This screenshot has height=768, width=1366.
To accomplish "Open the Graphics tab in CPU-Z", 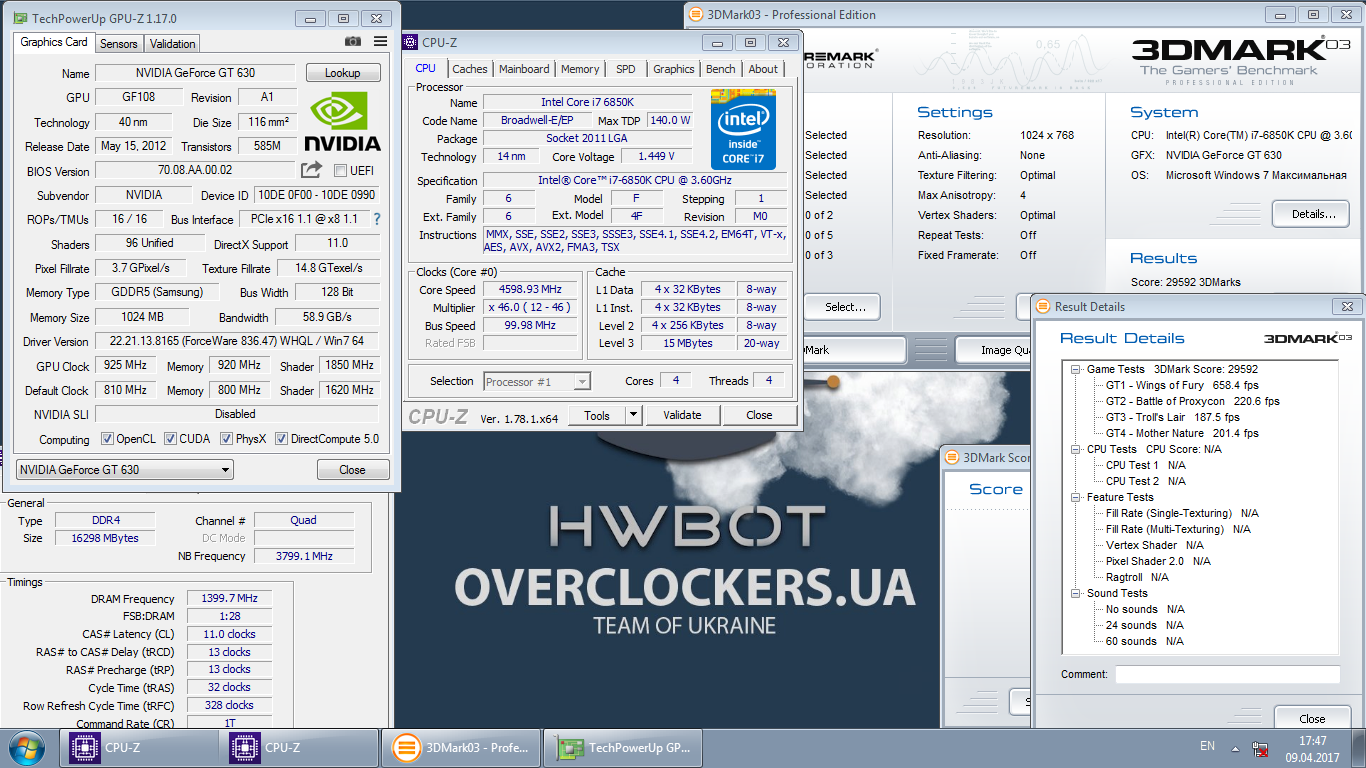I will click(673, 69).
